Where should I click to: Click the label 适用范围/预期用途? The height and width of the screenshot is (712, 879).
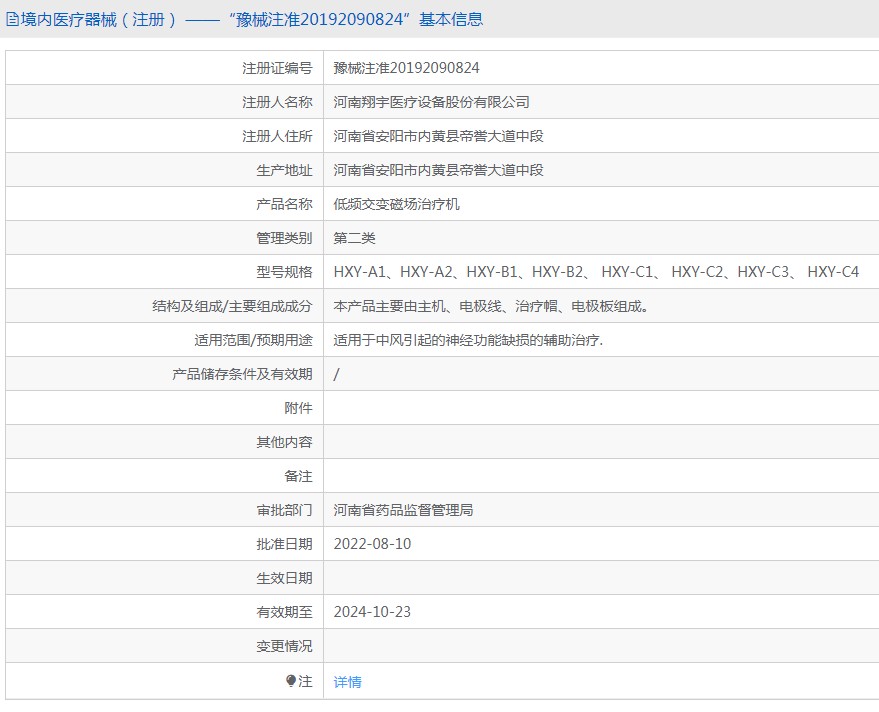(253, 340)
